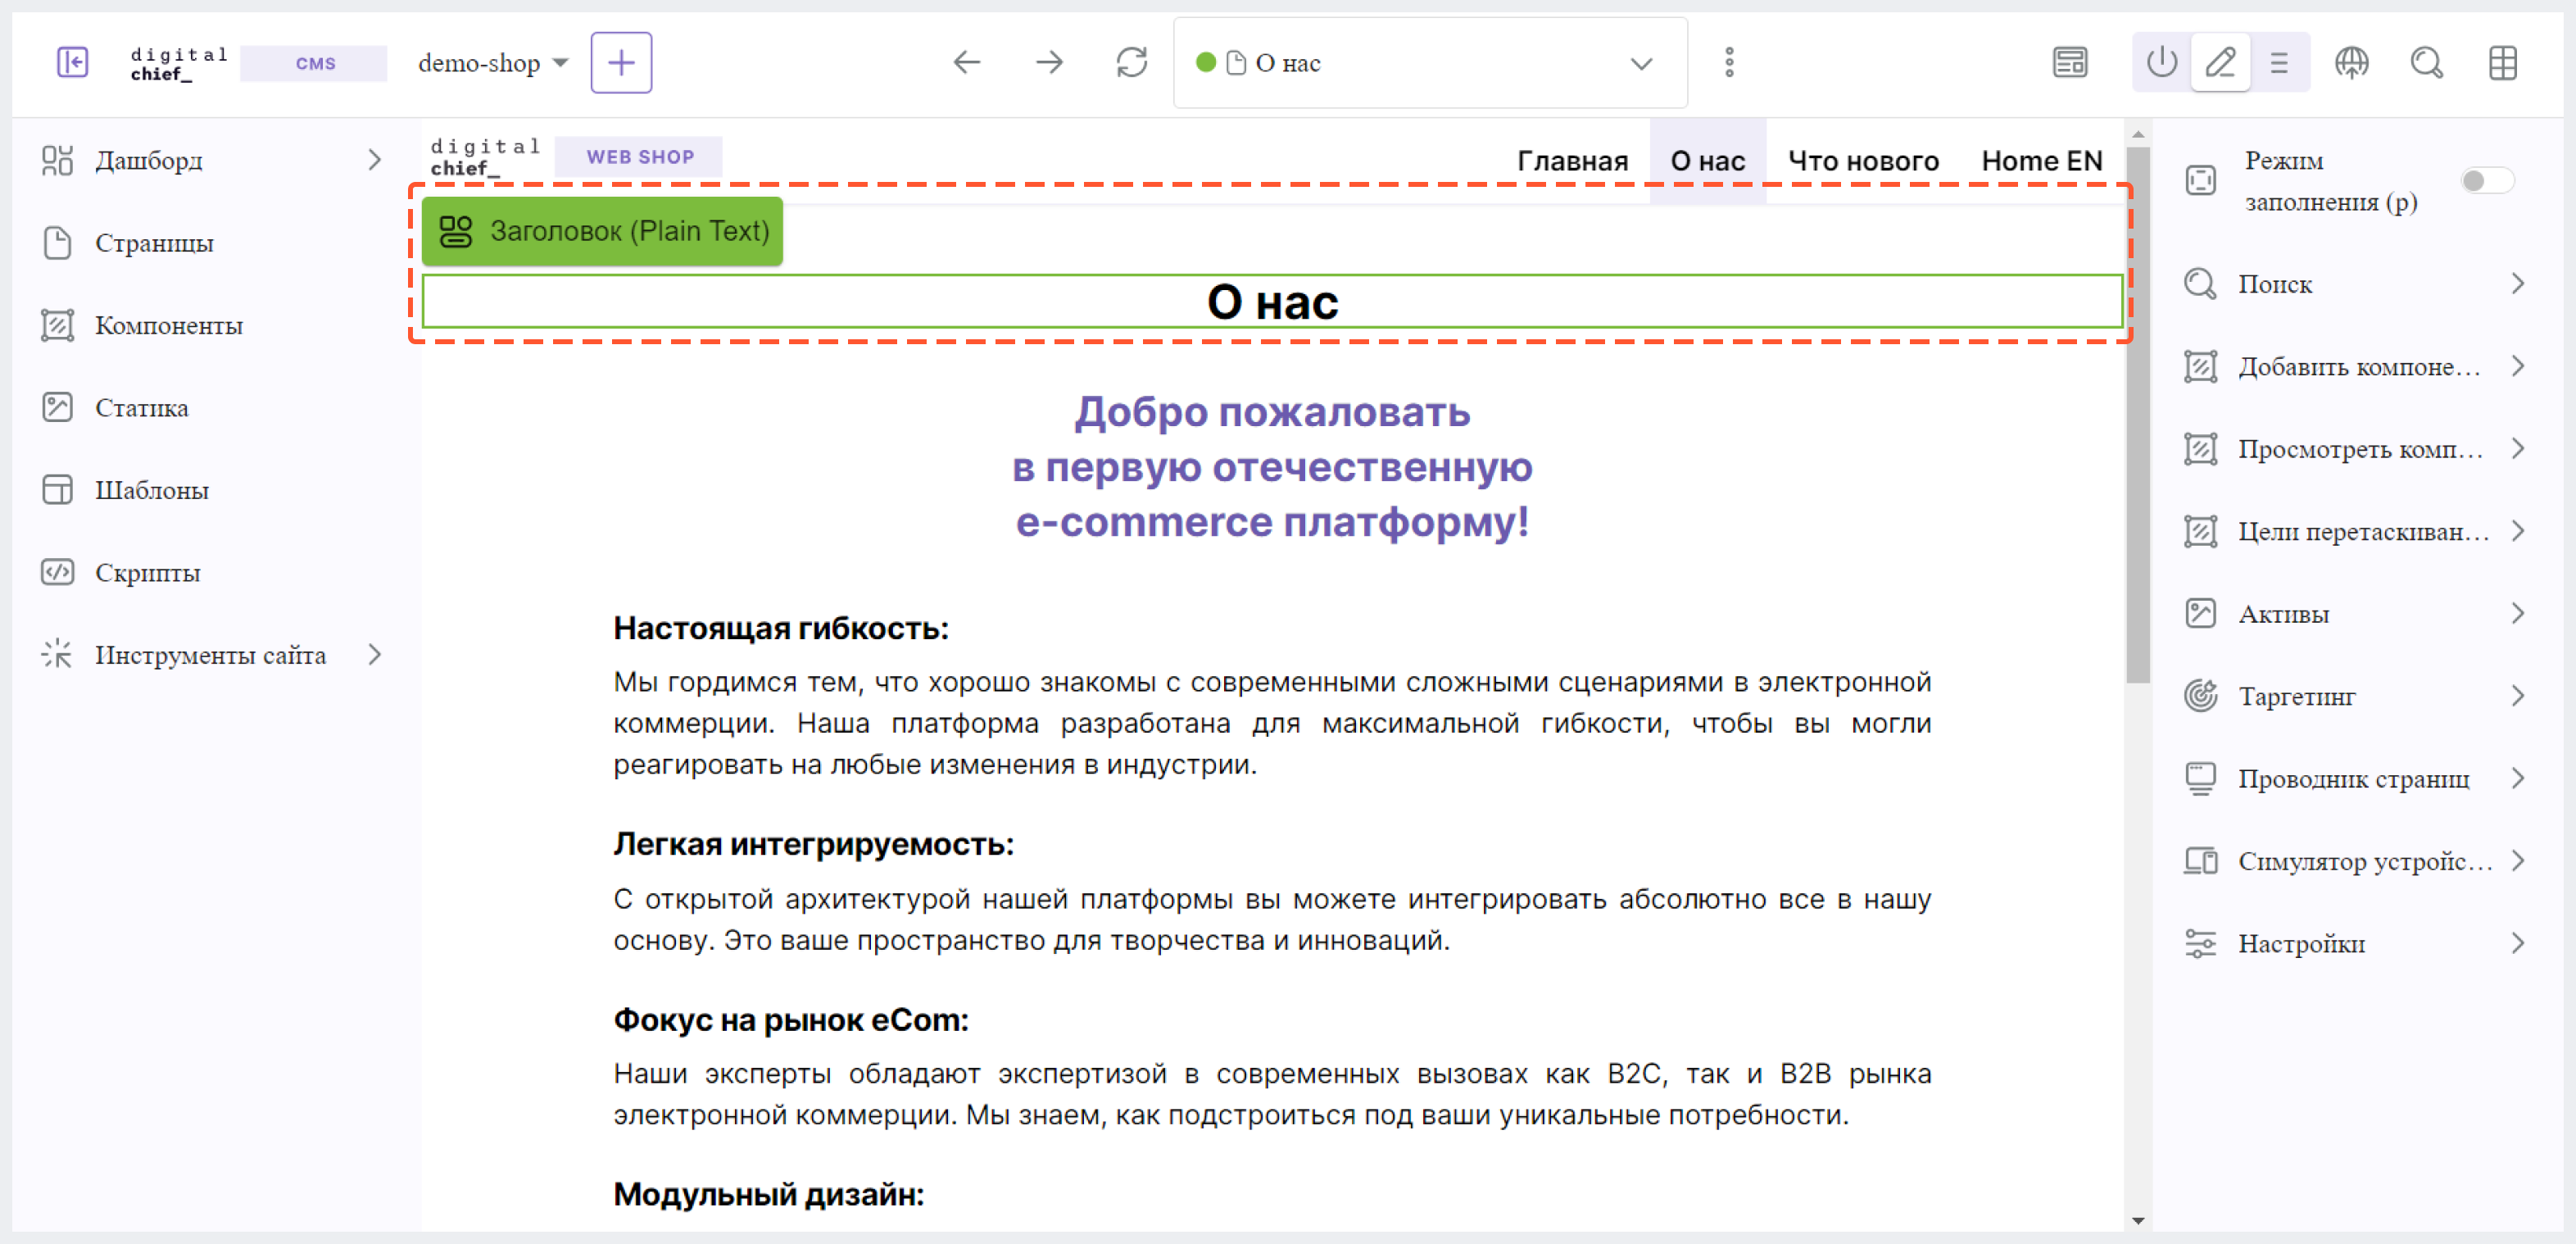The height and width of the screenshot is (1244, 2576).
Task: Click the Симулятор устройств icon
Action: tap(2200, 861)
